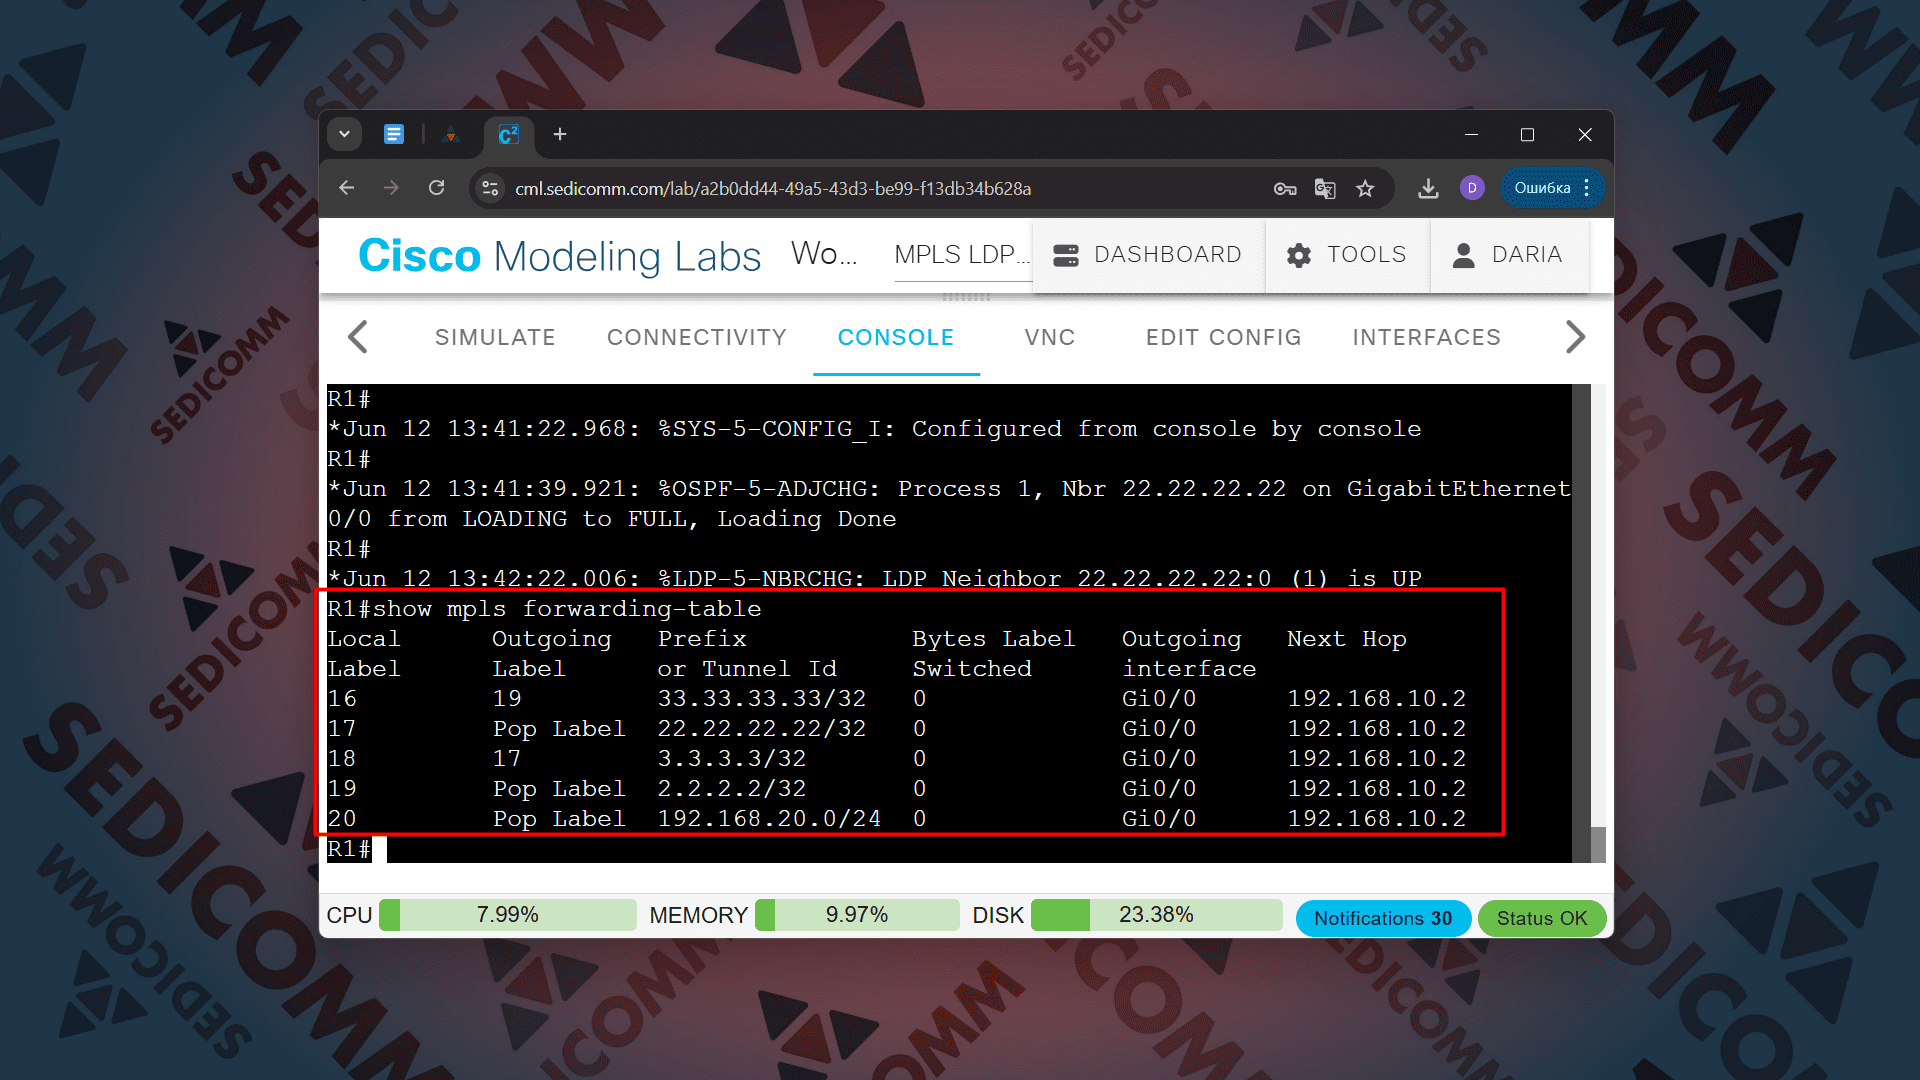Viewport: 1920px width, 1080px height.
Task: Open a new browser tab
Action: coord(560,134)
